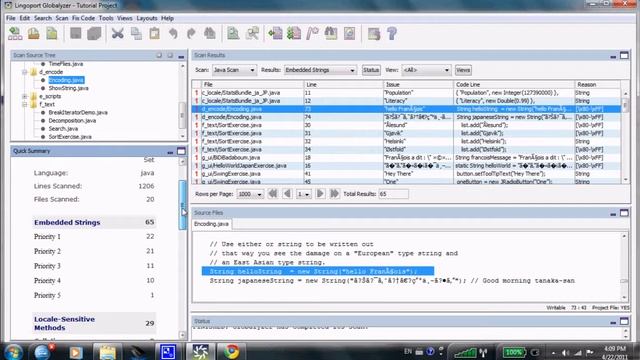This screenshot has width=640, height=360.
Task: Open the Layouts menu
Action: point(147,18)
